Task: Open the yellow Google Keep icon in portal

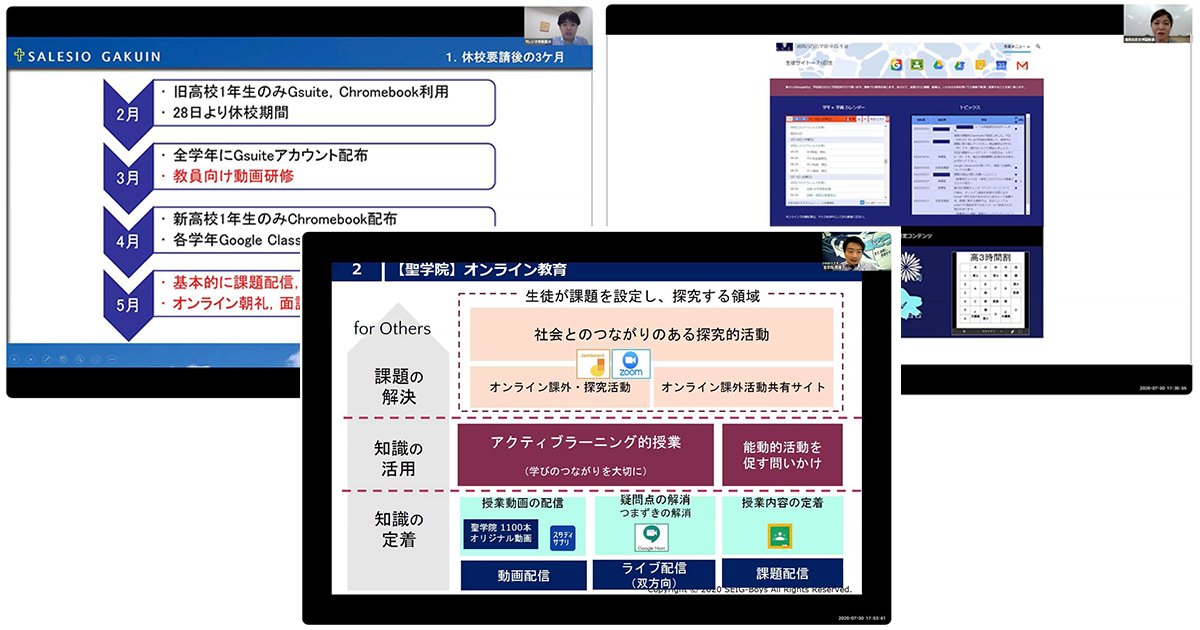Action: pyautogui.click(x=981, y=65)
